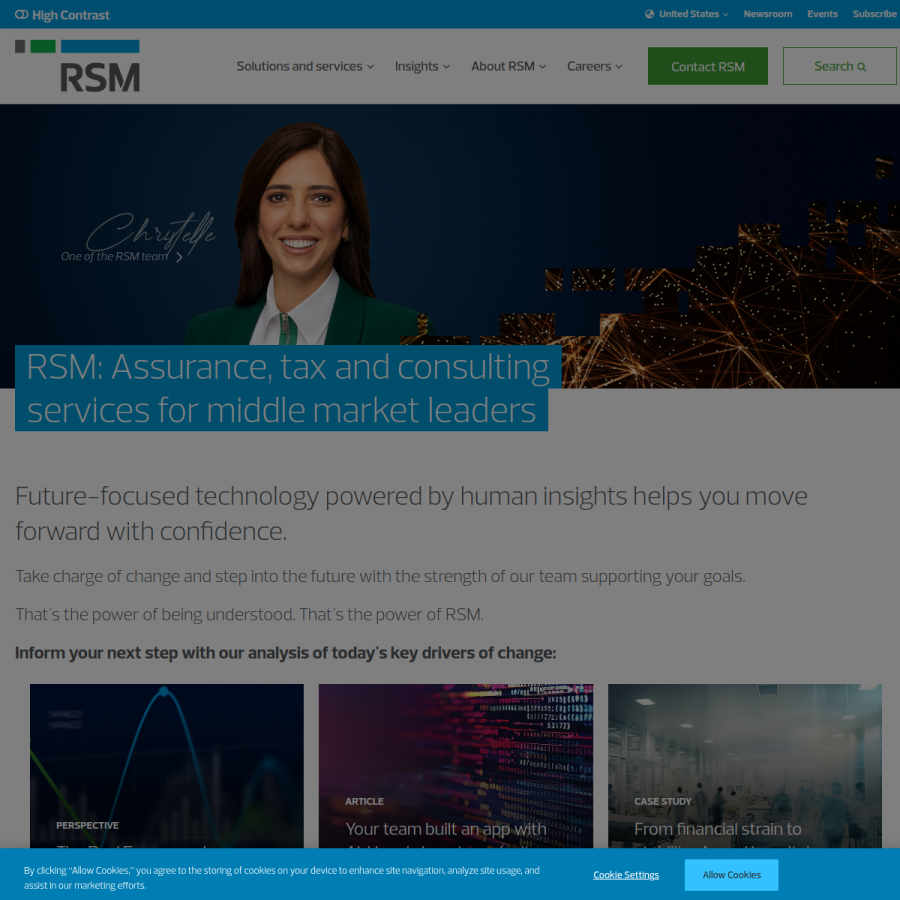Click the RSM logo
900x900 pixels.
click(x=77, y=66)
